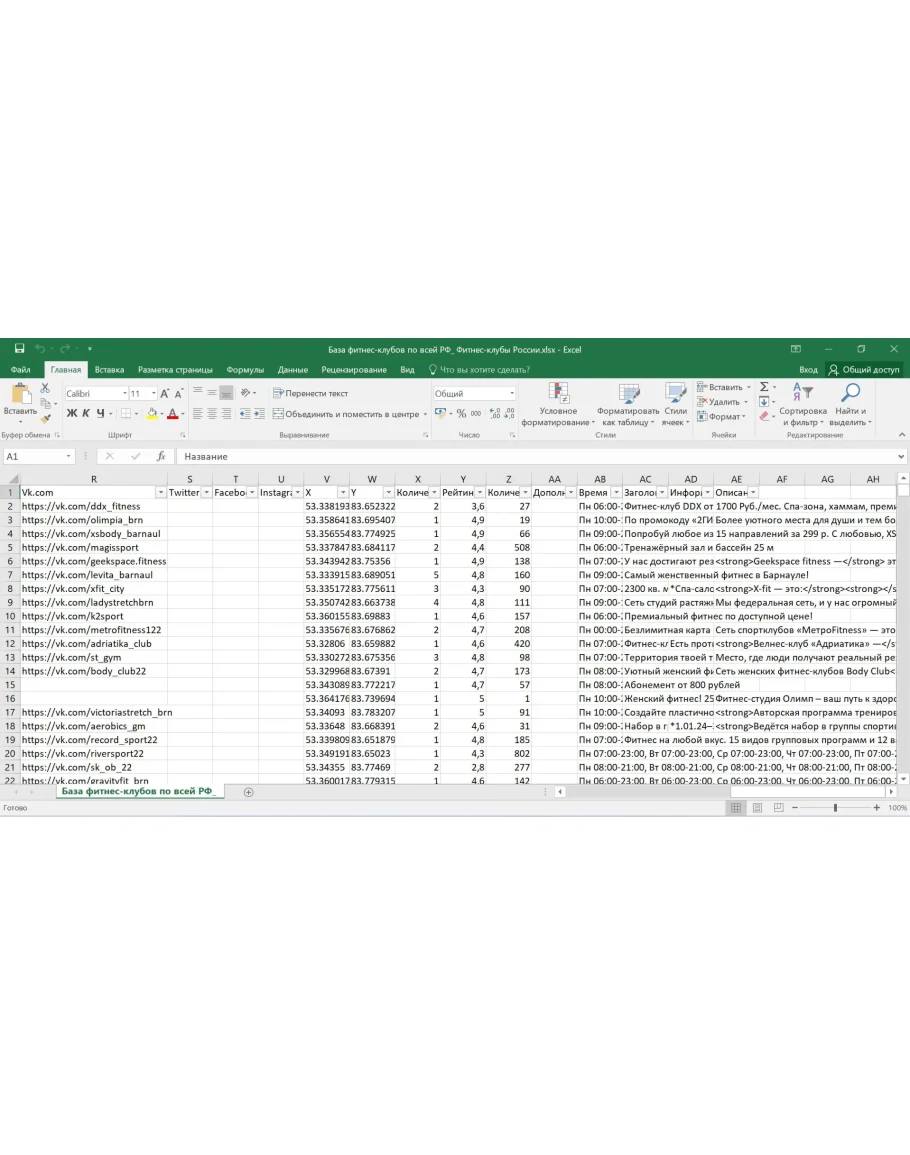Open the Рецензирование ribbon tab
Image resolution: width=910 pixels, height=1155 pixels.
pos(354,370)
